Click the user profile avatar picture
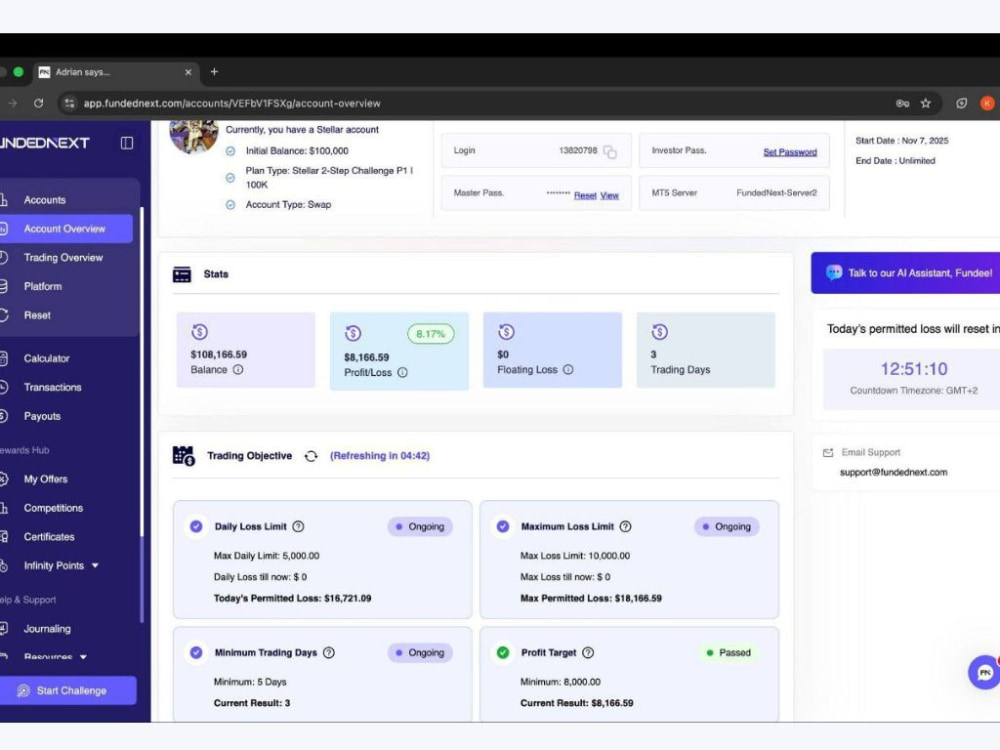1000x750 pixels. coord(194,136)
